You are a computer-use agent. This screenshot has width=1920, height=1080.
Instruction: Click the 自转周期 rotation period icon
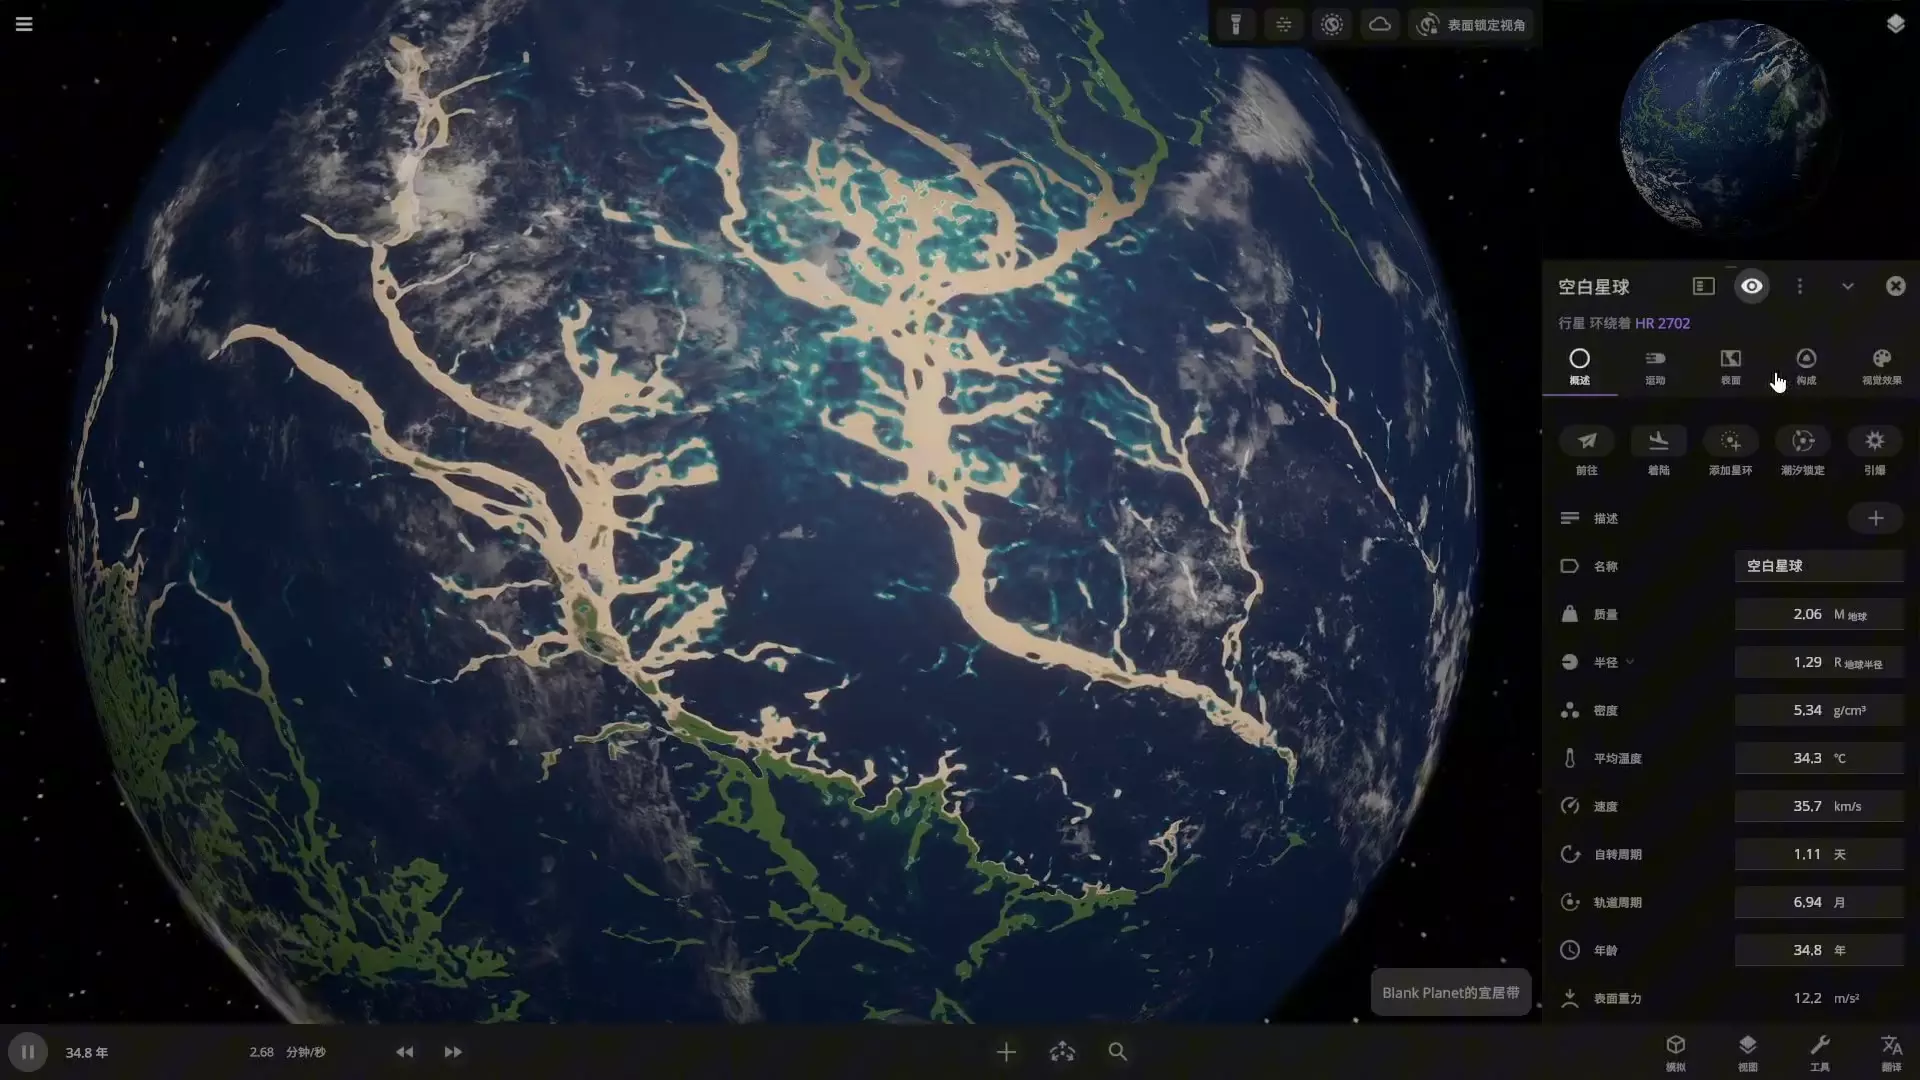pyautogui.click(x=1570, y=854)
